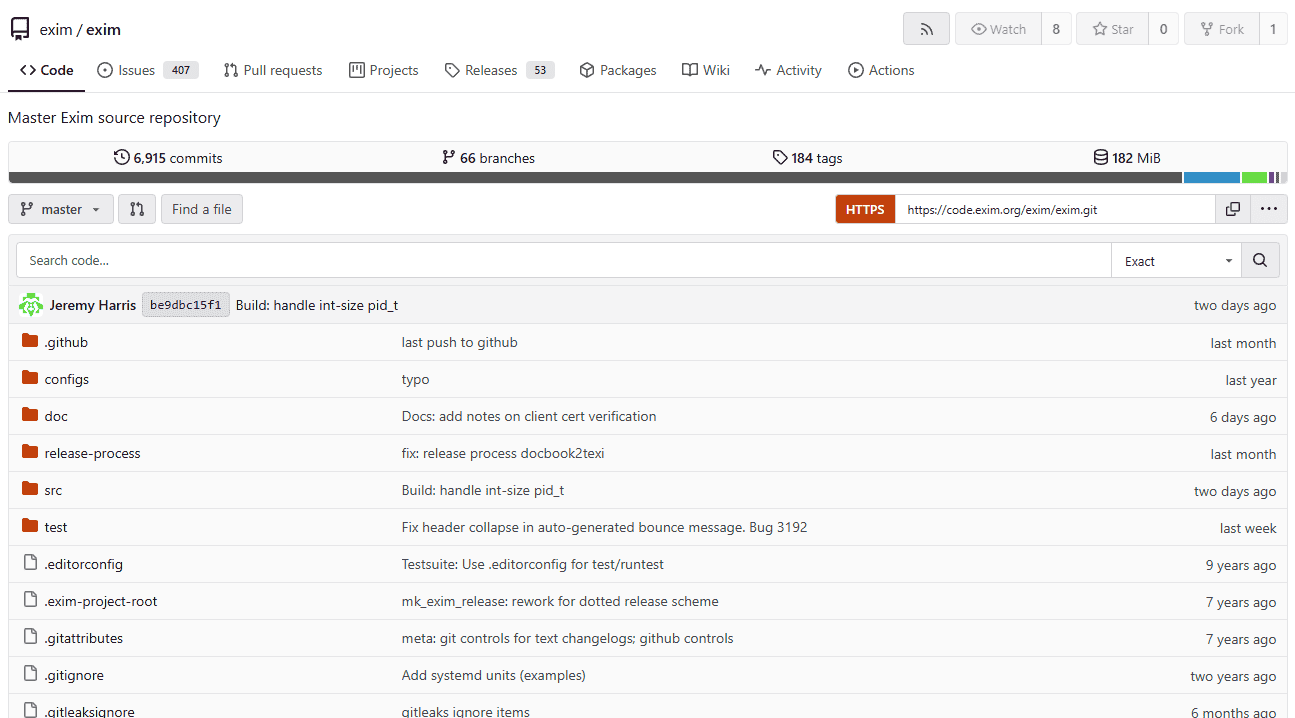View 6,915 commits link
This screenshot has width=1295, height=718.
(168, 158)
